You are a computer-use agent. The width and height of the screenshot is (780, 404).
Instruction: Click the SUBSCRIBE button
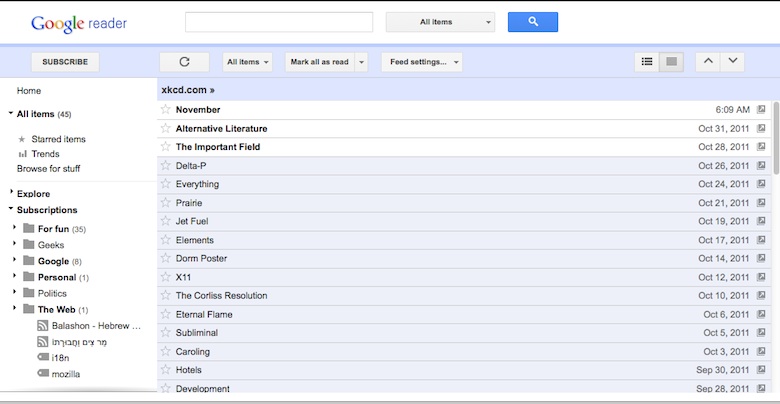tap(65, 62)
